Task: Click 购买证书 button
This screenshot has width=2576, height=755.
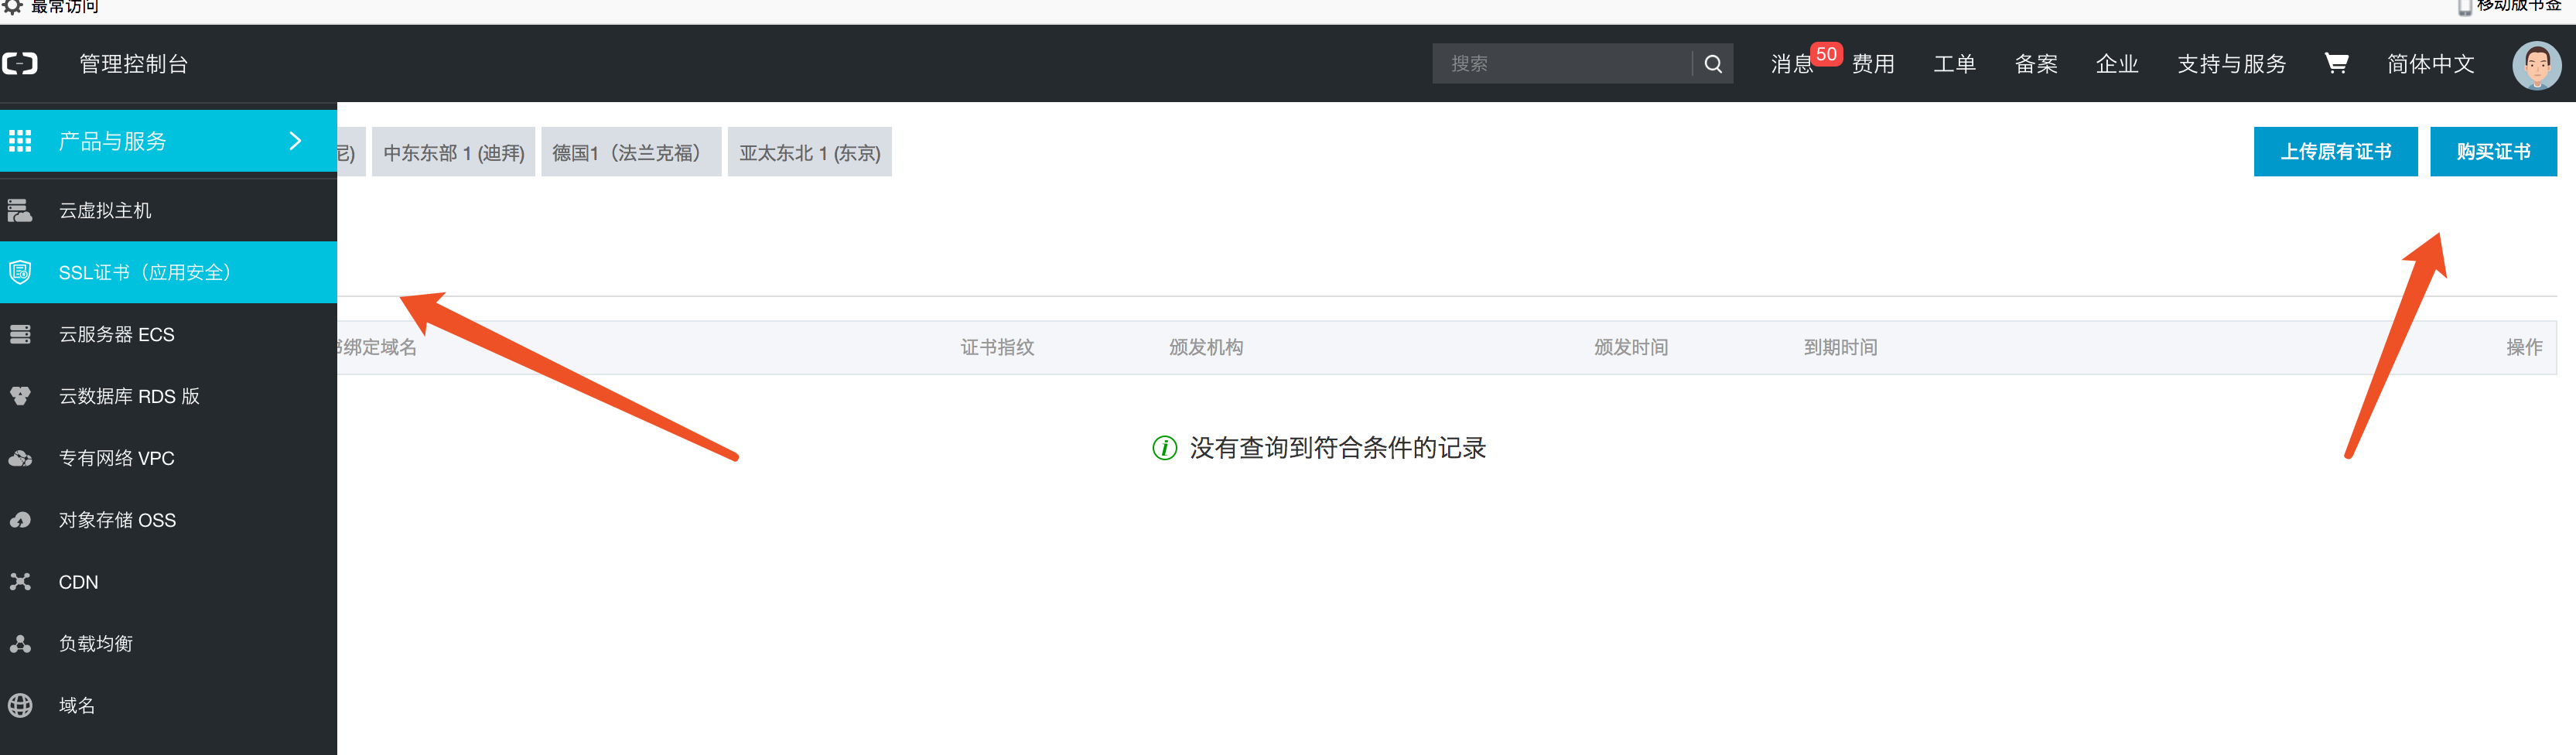Action: point(2493,152)
